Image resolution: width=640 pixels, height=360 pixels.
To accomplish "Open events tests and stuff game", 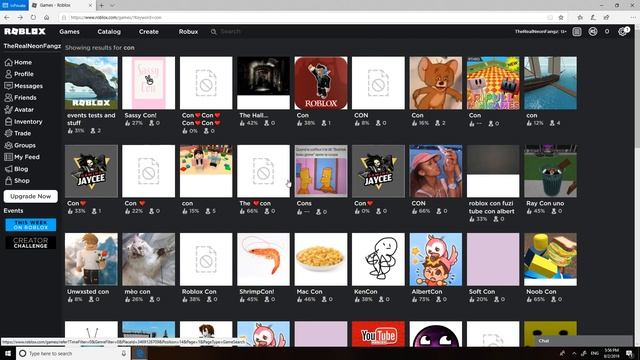I will [91, 83].
